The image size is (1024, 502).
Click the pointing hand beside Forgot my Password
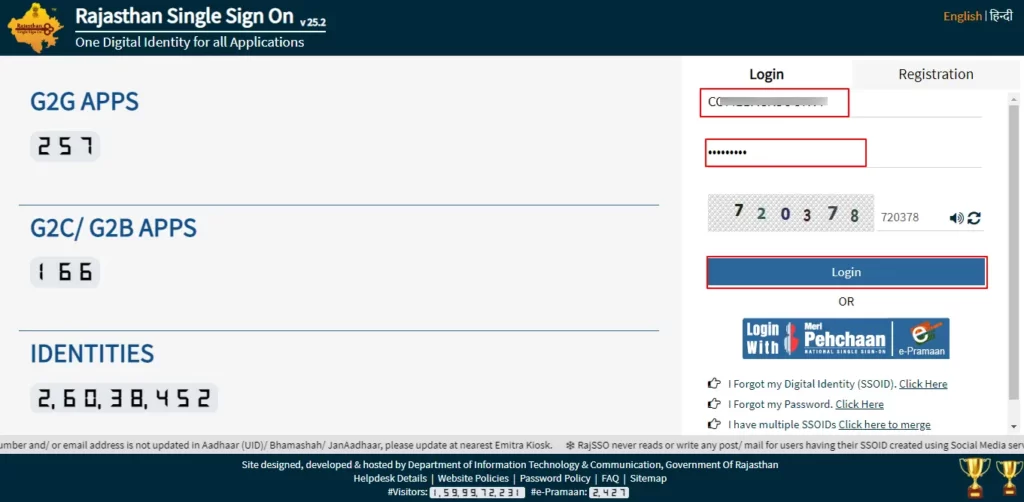pyautogui.click(x=714, y=404)
